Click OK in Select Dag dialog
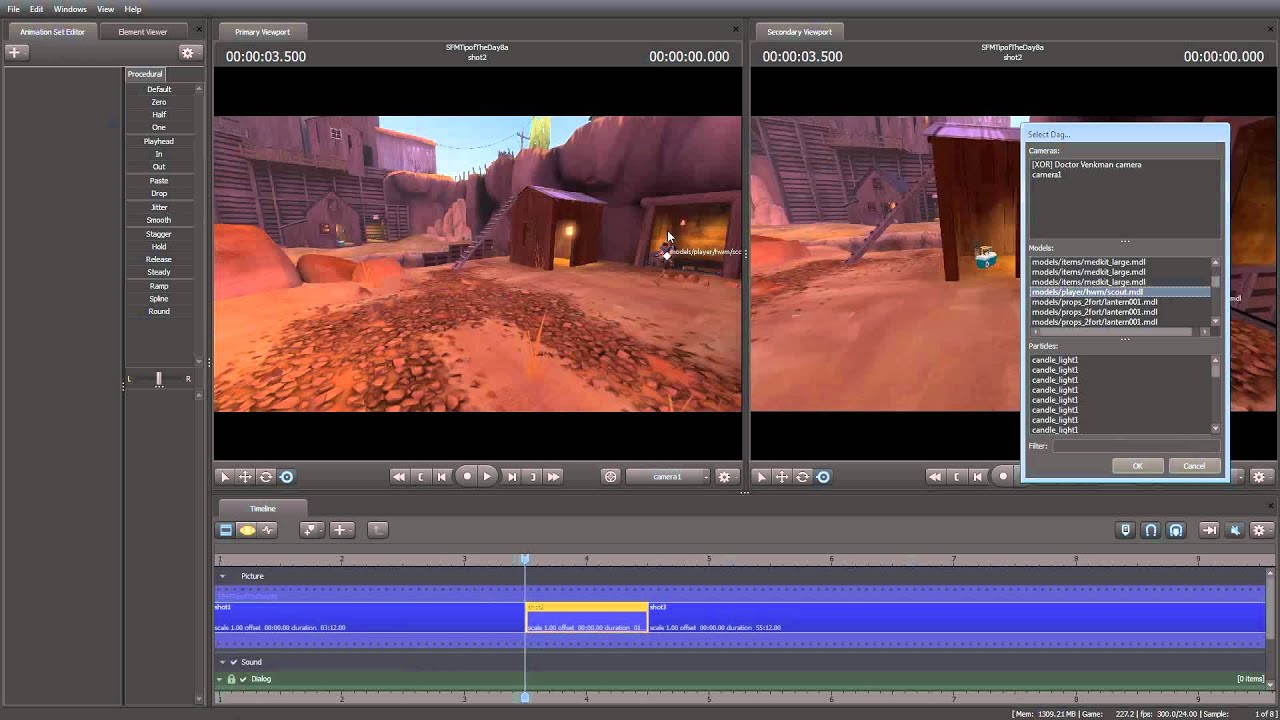Screen dimensions: 1280x720 pos(1137,466)
